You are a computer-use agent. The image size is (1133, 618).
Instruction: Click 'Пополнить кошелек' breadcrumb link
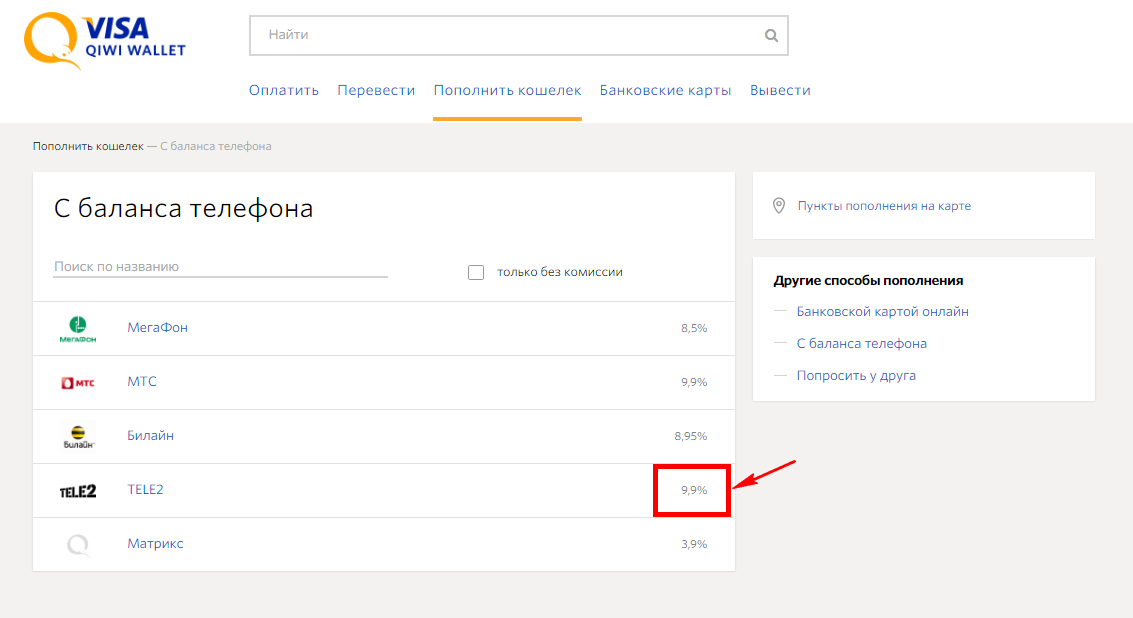click(x=88, y=146)
